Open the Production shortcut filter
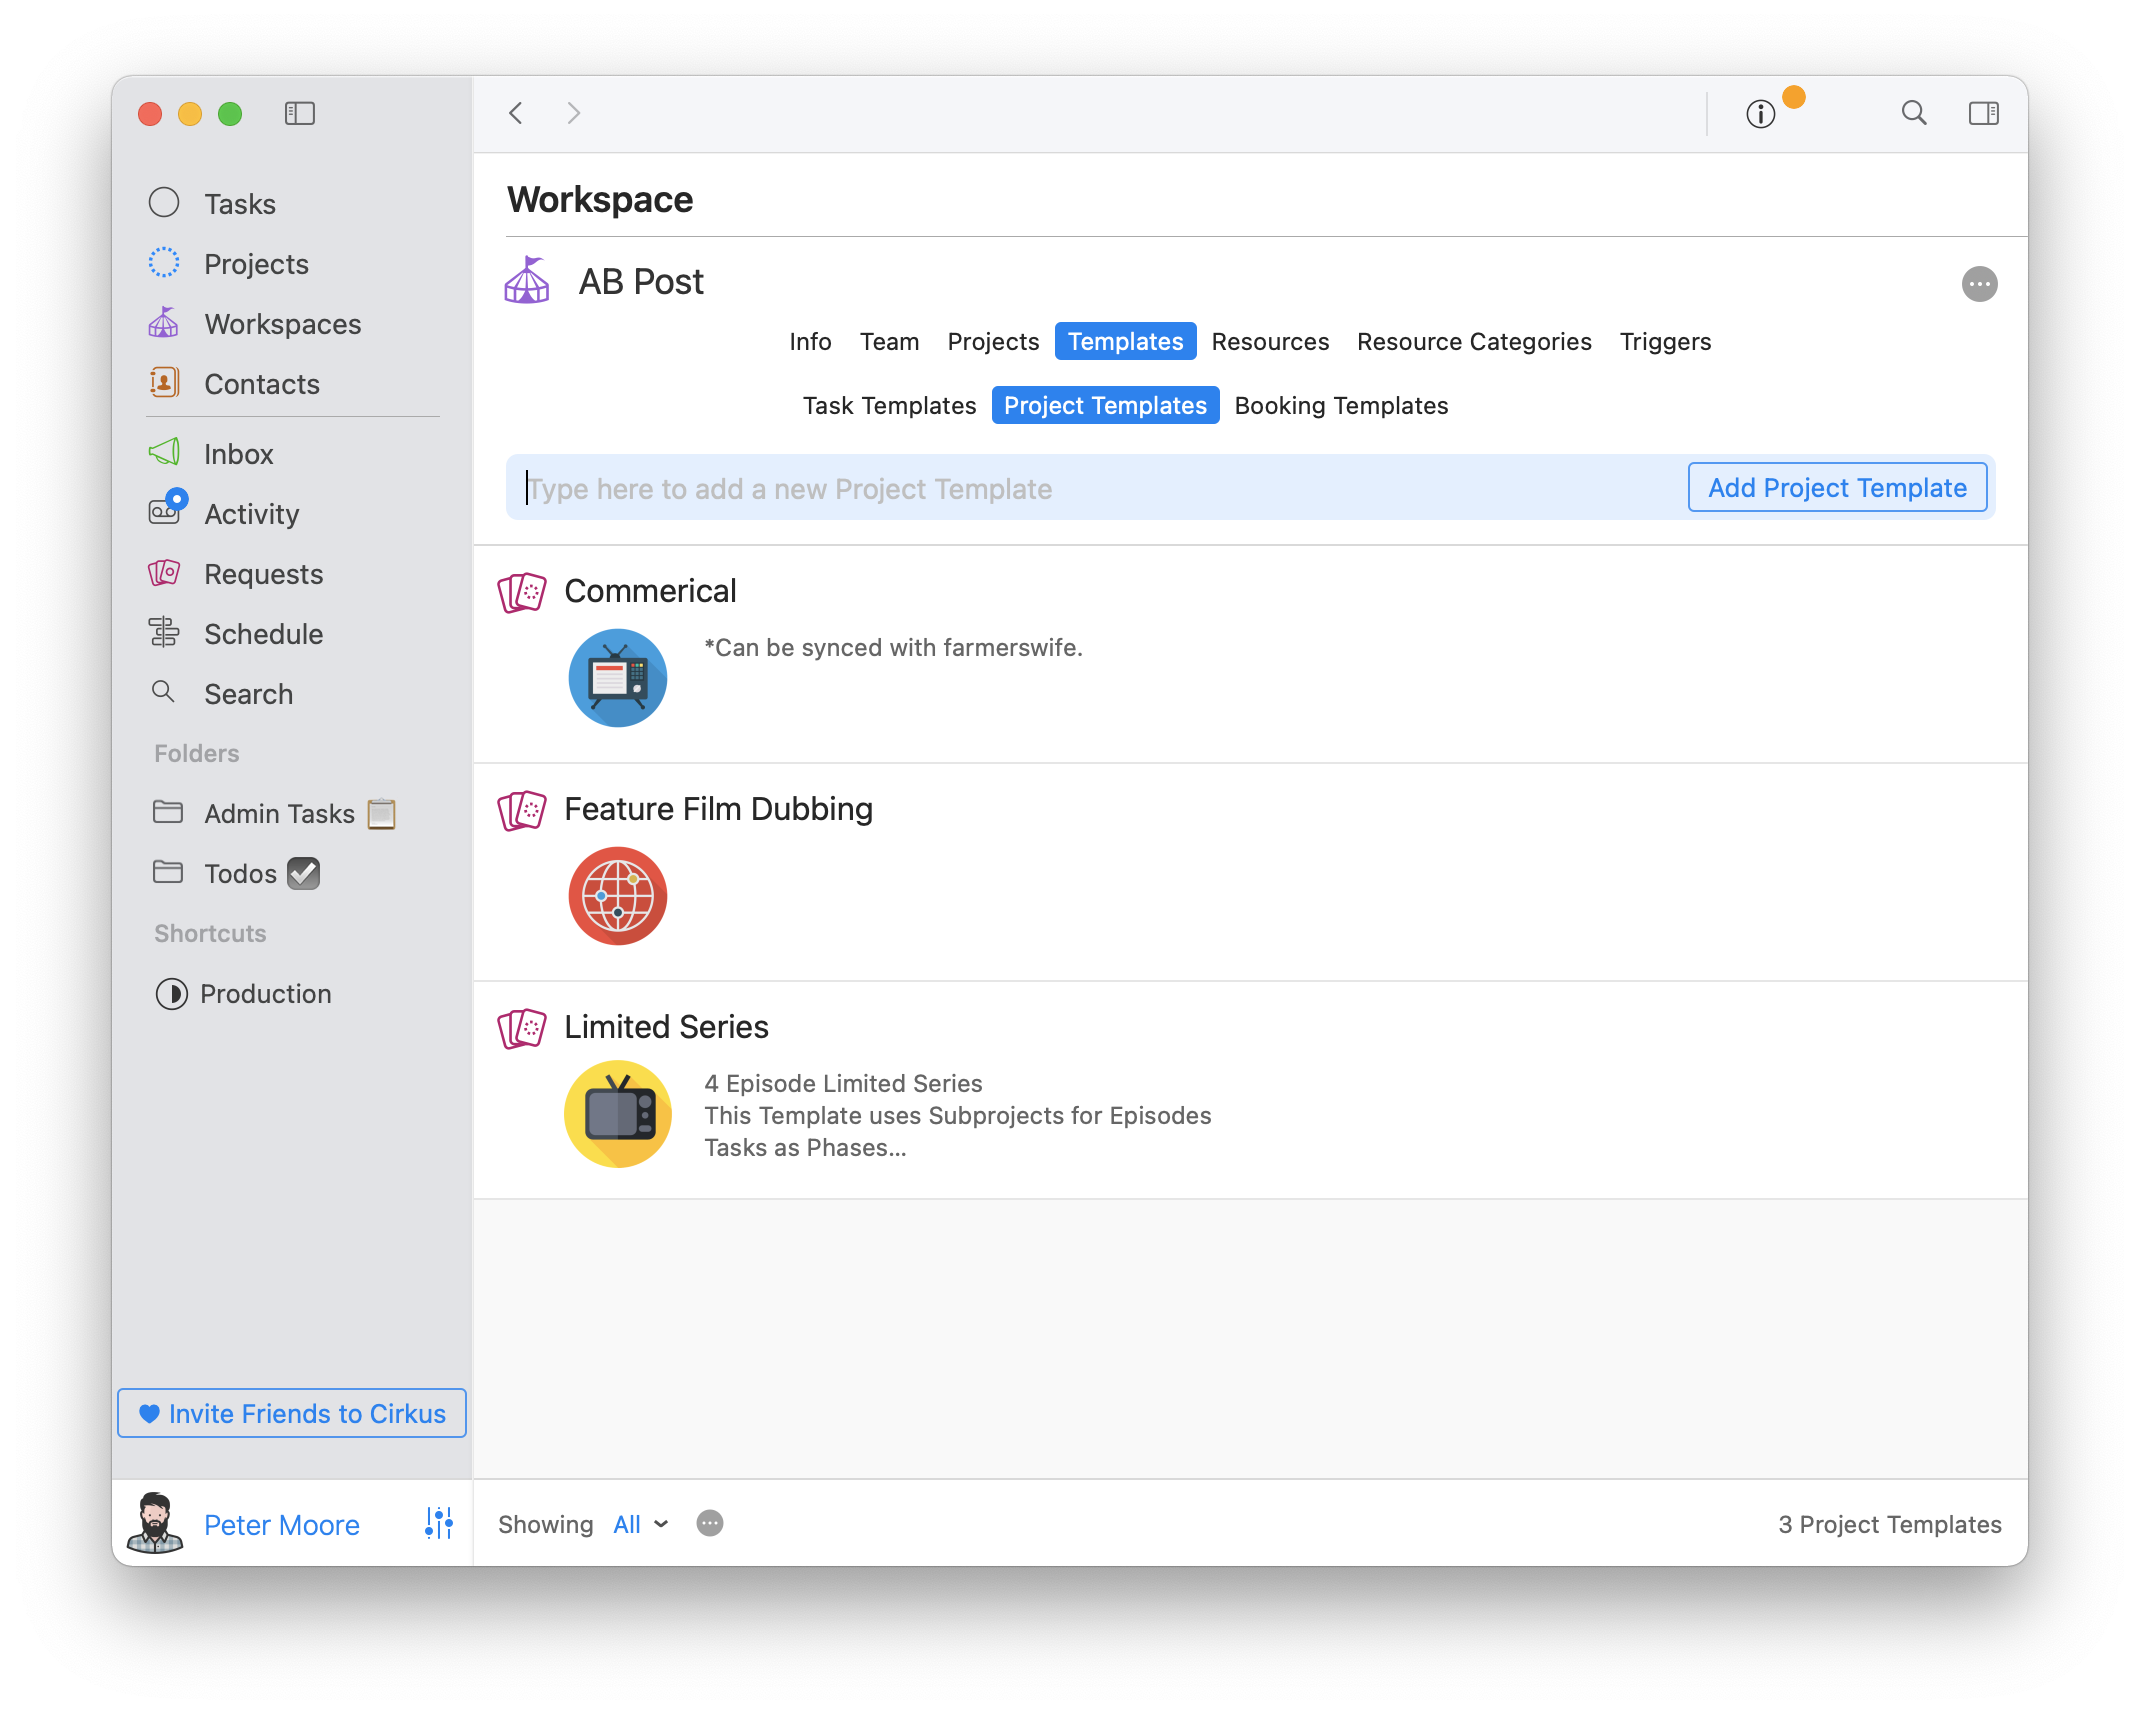This screenshot has width=2140, height=1714. coord(264,994)
